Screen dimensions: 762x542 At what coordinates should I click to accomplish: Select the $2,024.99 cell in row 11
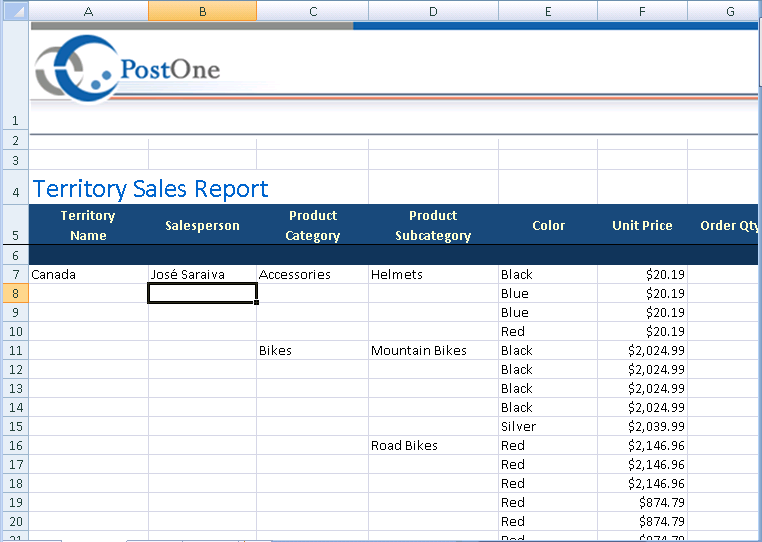[x=642, y=350]
